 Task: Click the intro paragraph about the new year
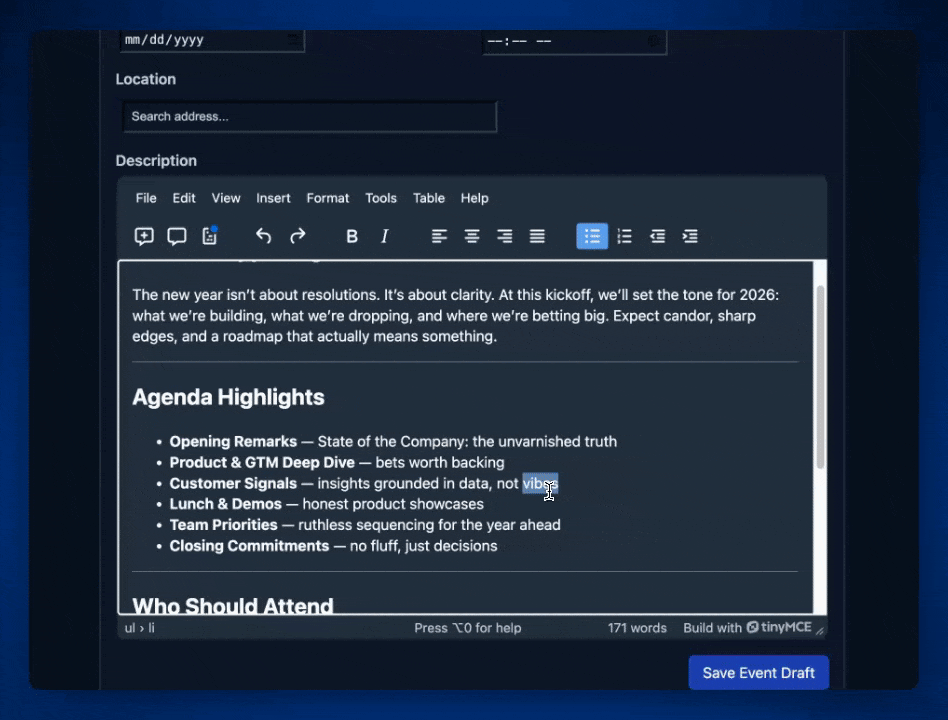point(456,316)
